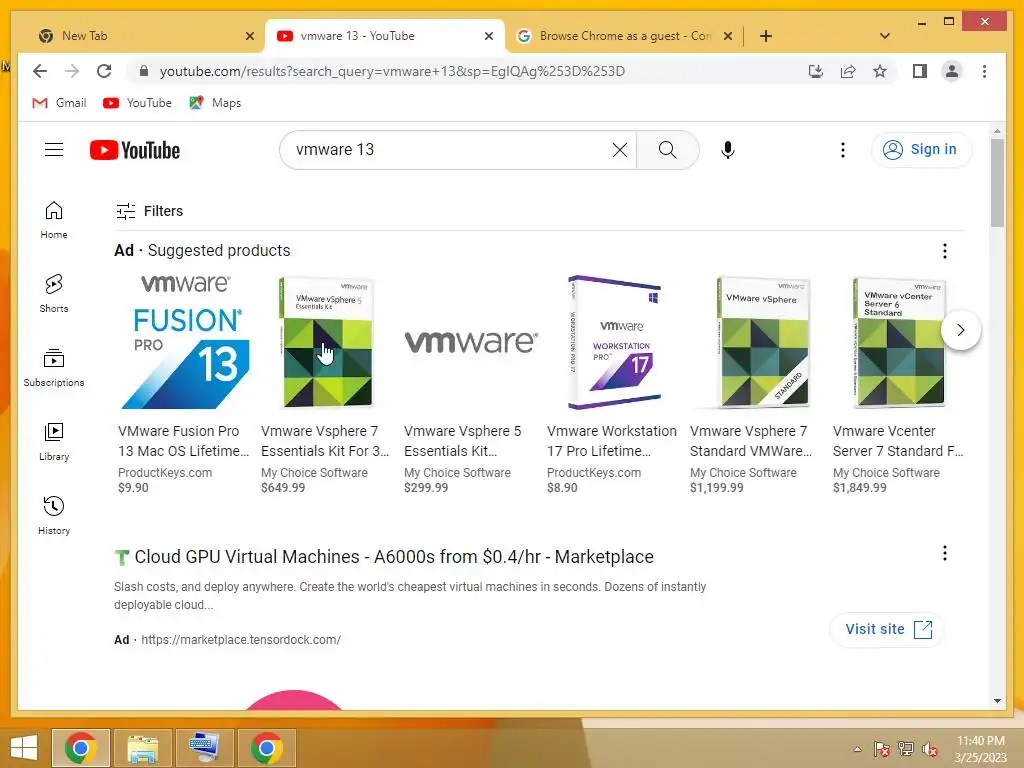Go back to the previous page
Viewport: 1024px width, 768px height.
tap(40, 71)
